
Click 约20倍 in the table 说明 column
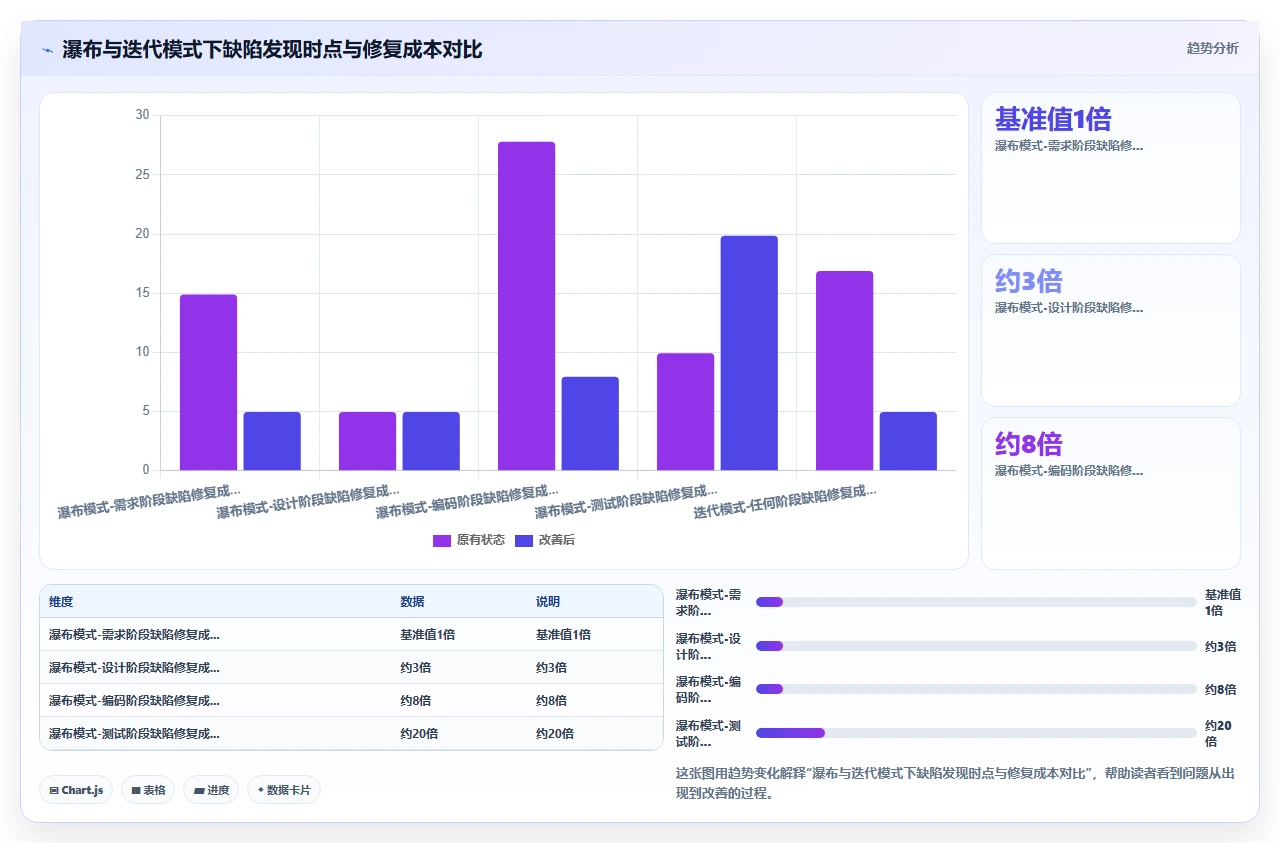pyautogui.click(x=555, y=733)
